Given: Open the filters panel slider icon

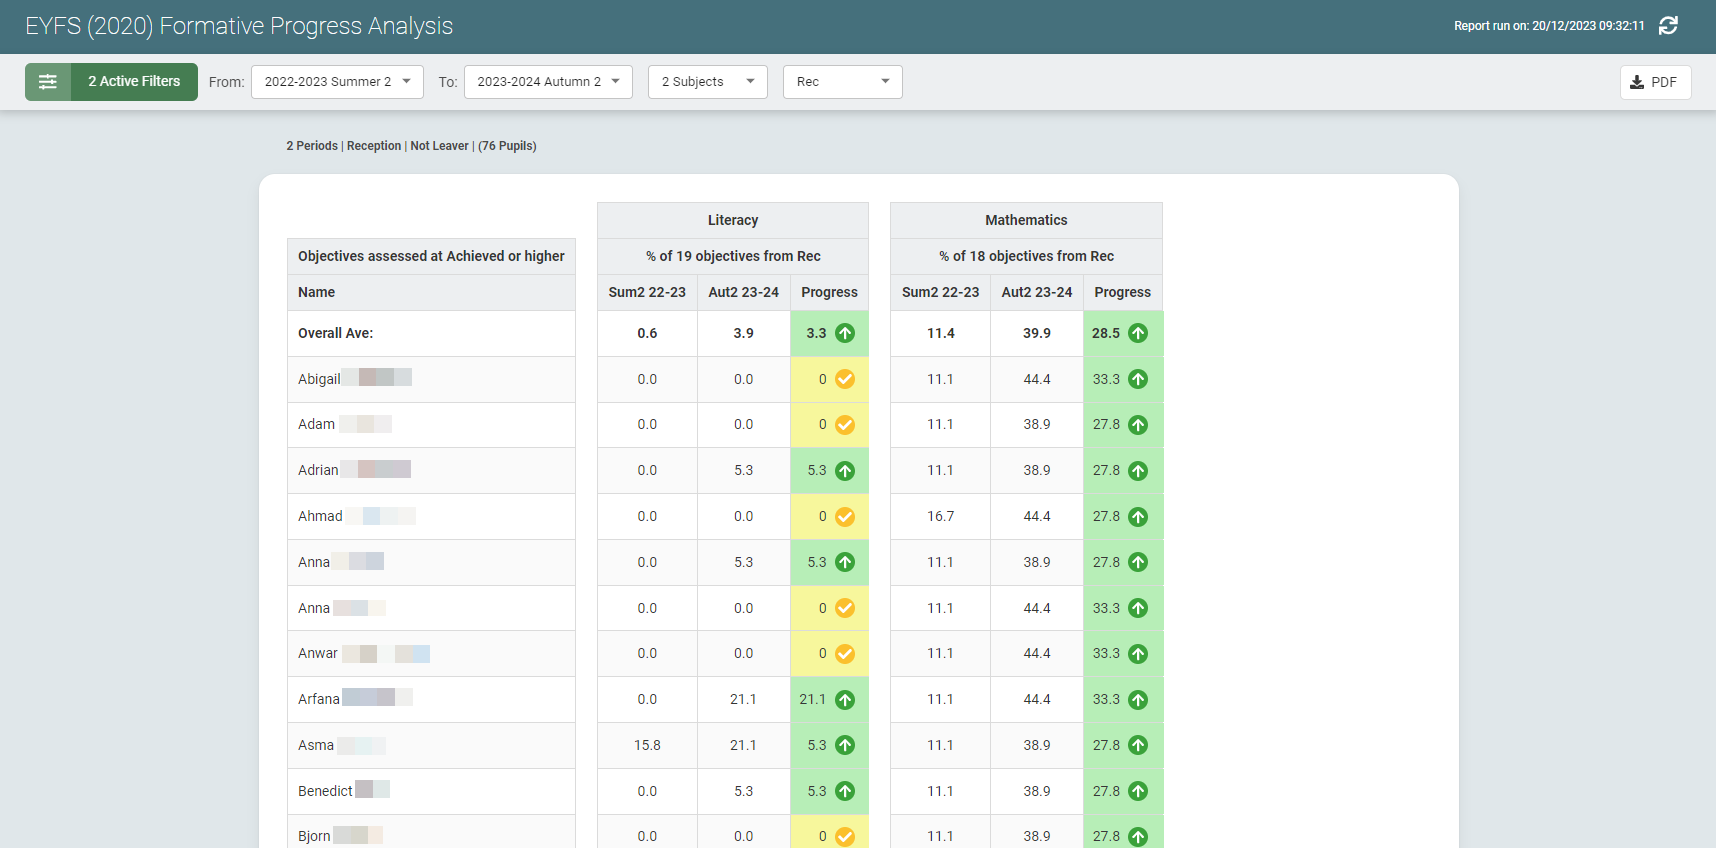Looking at the screenshot, I should [48, 82].
